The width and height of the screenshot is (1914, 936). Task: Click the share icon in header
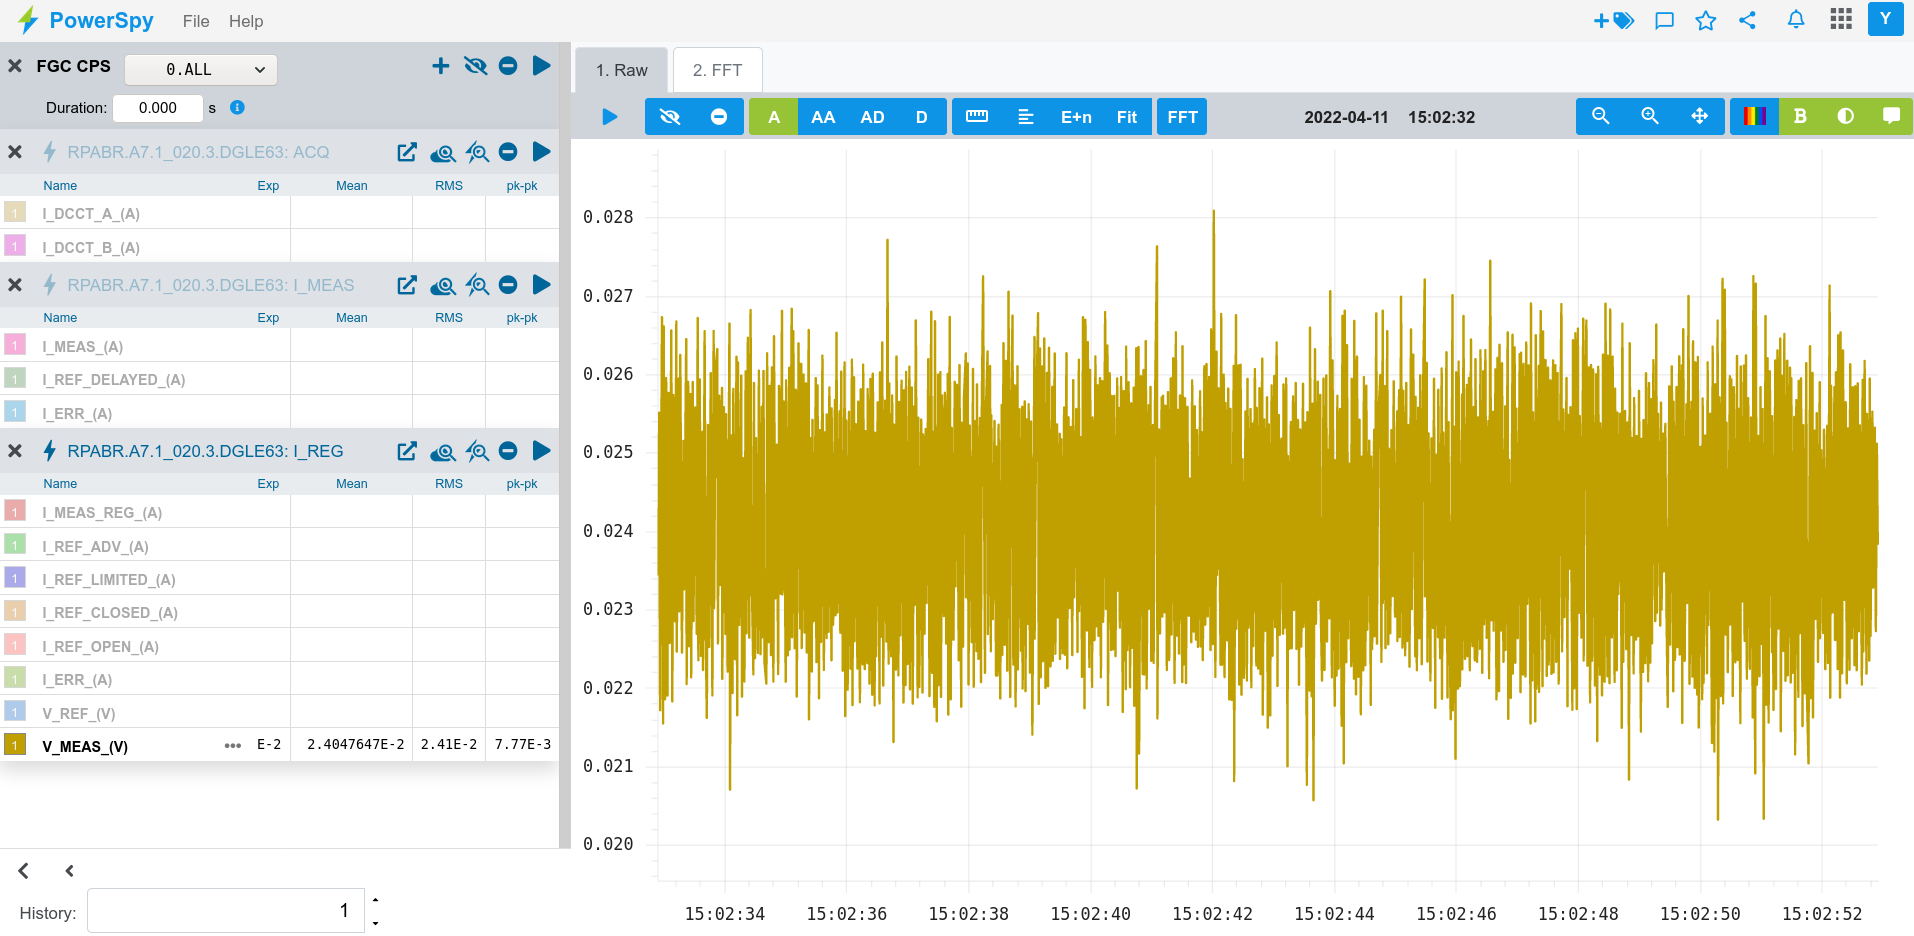pyautogui.click(x=1747, y=20)
